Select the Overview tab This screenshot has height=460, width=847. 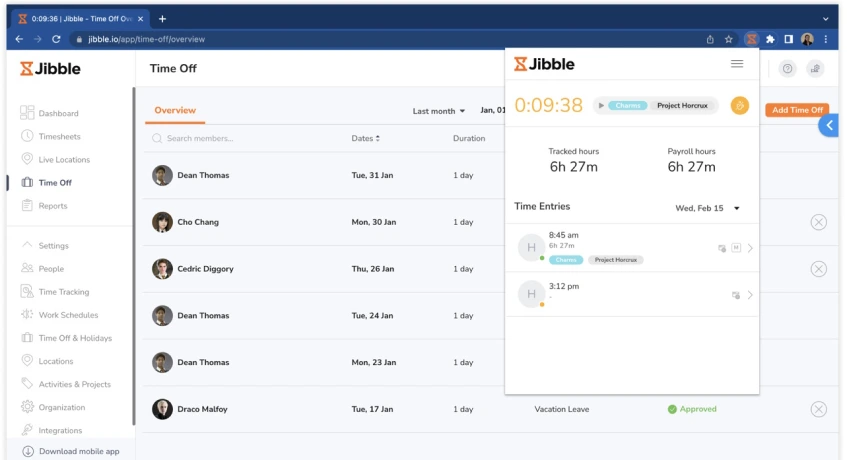pyautogui.click(x=175, y=110)
